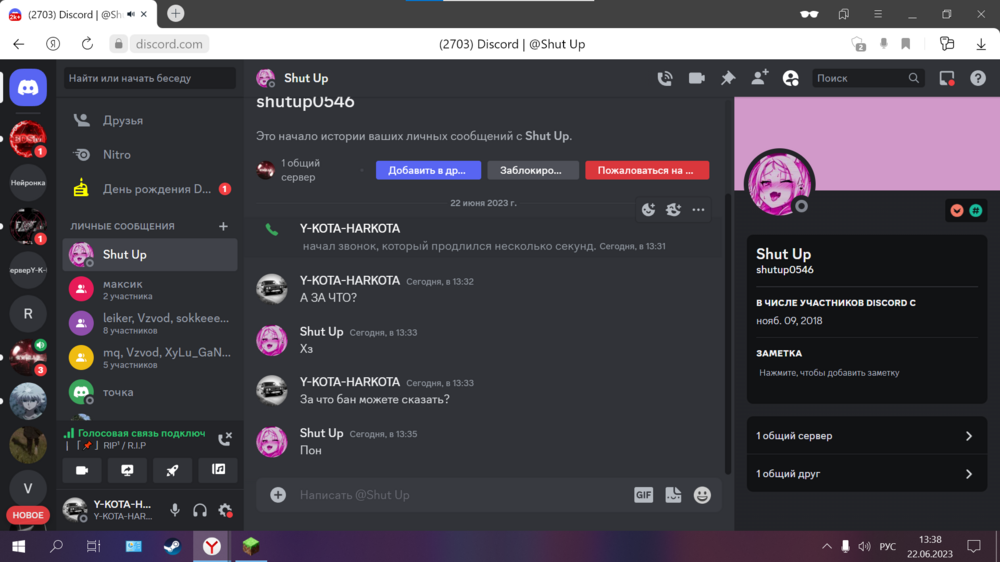Image resolution: width=1000 pixels, height=562 pixels.
Task: Open Discord help question mark icon
Action: coord(978,78)
